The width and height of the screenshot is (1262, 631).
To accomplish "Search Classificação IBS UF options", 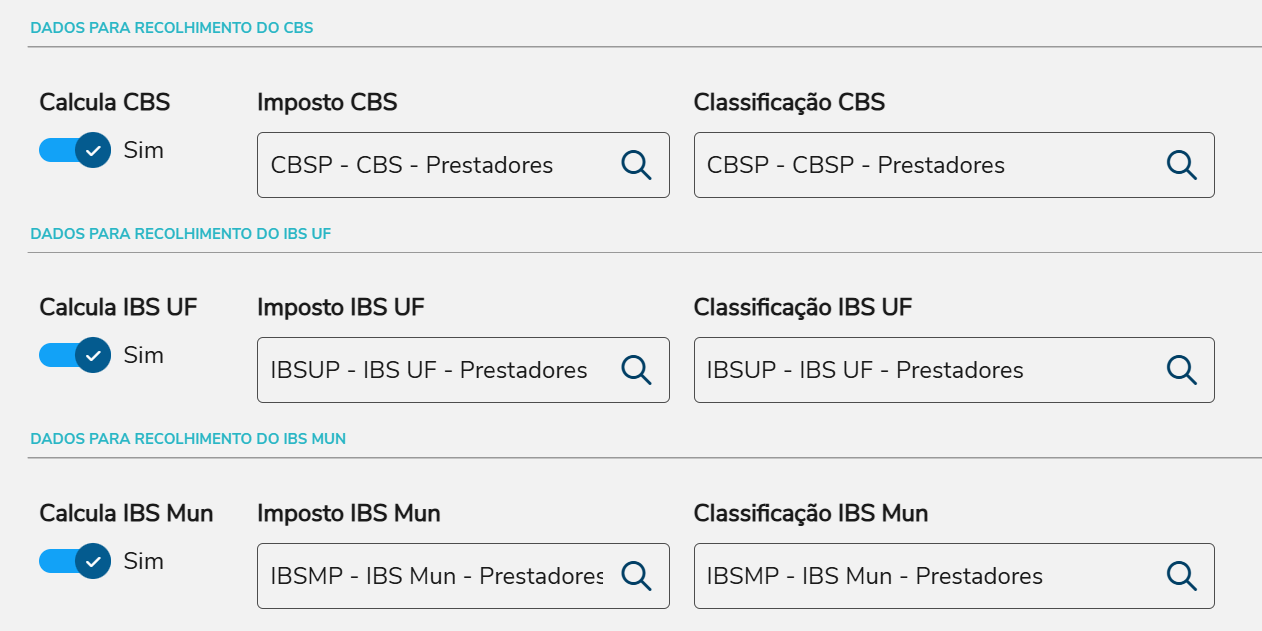I will tap(1181, 370).
